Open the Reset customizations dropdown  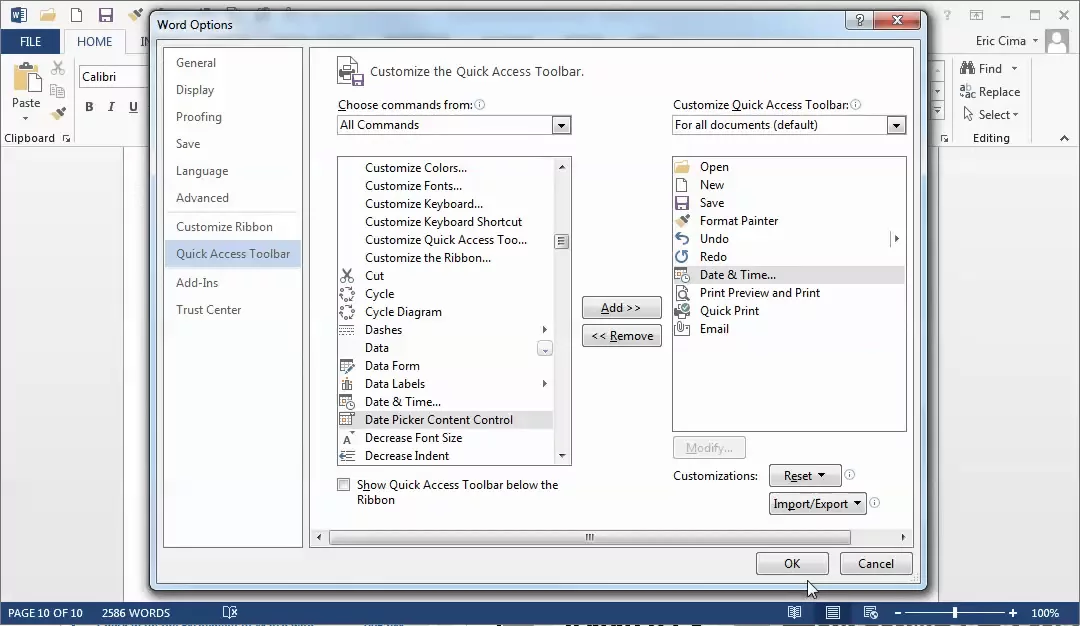tap(805, 476)
